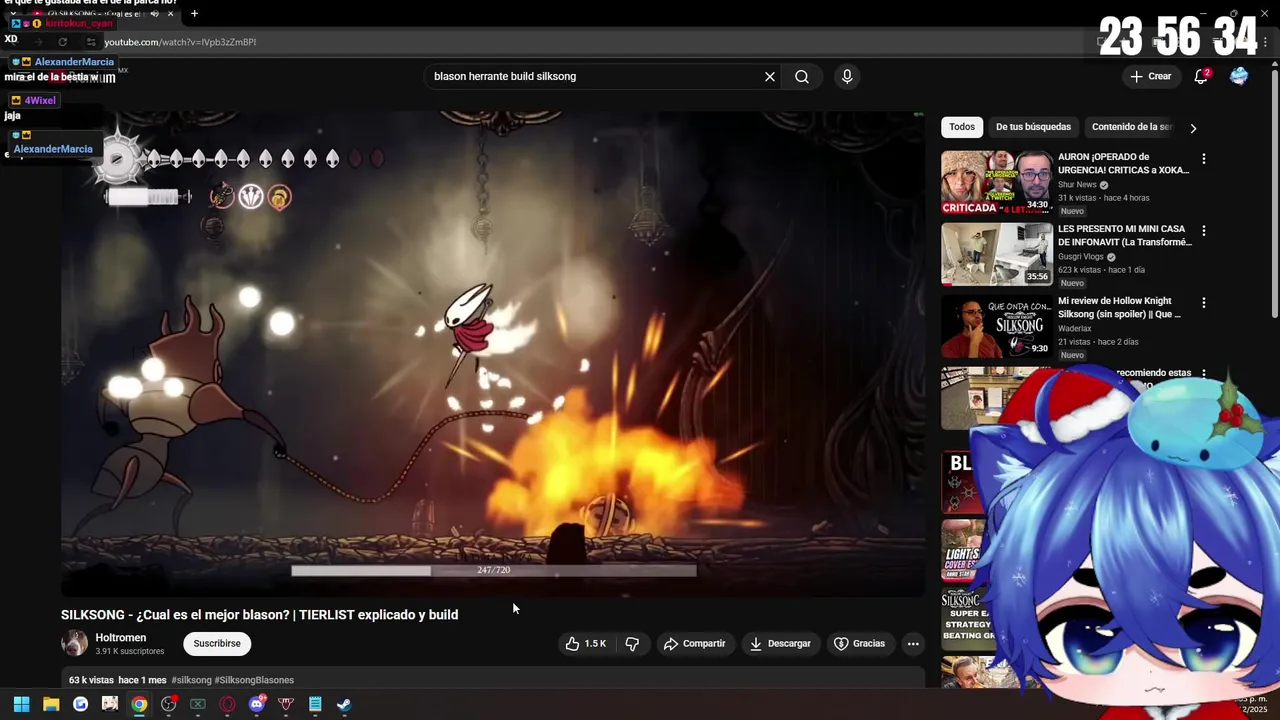1280x720 pixels.
Task: Open the MINI CASA DE INFONAVIT video thumbnail
Action: (996, 254)
